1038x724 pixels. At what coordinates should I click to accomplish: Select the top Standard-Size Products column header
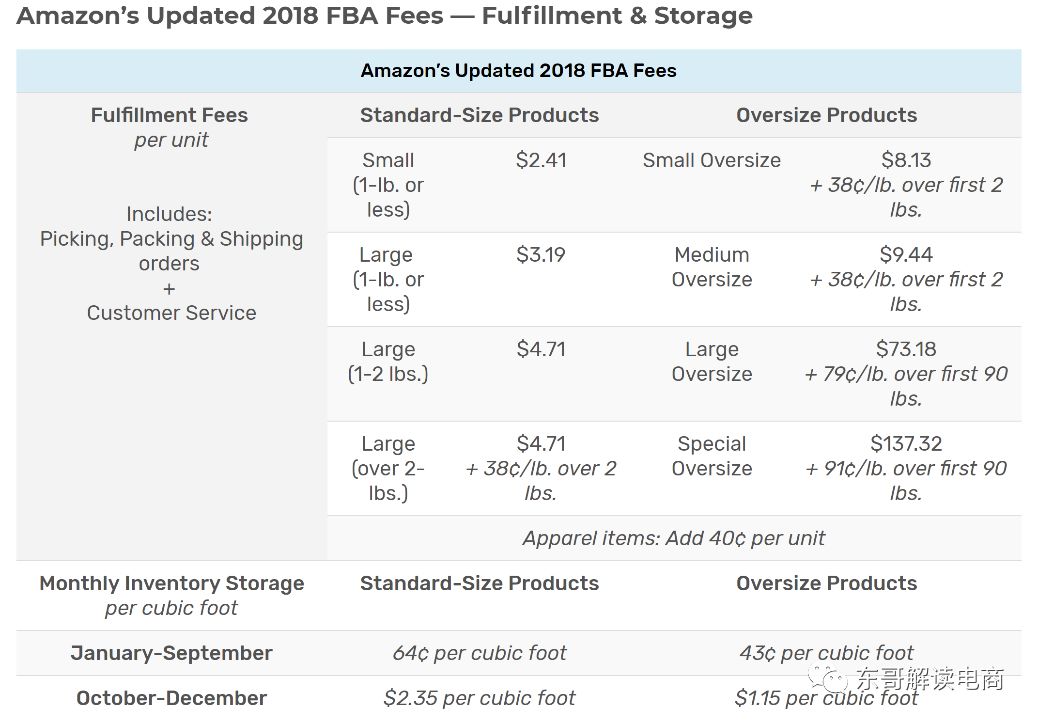(479, 115)
